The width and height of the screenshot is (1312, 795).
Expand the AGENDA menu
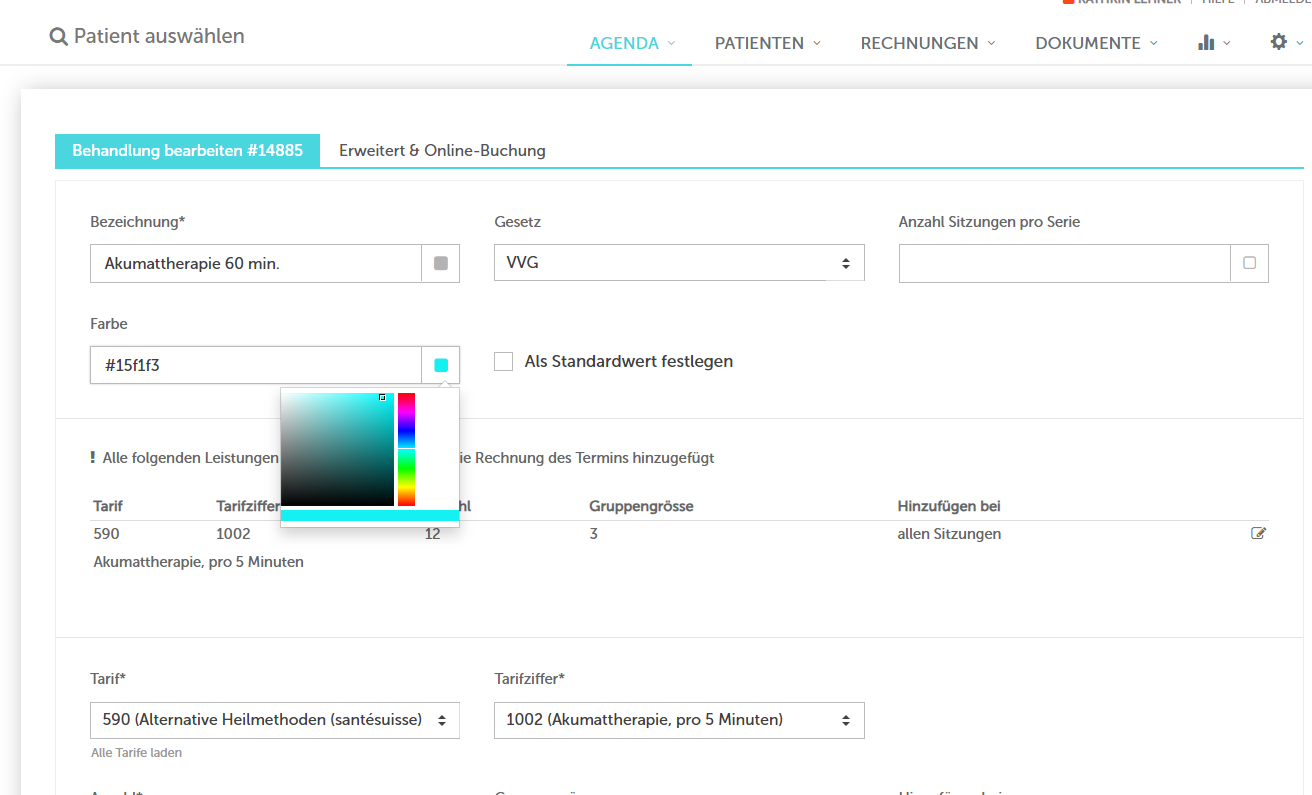point(632,43)
